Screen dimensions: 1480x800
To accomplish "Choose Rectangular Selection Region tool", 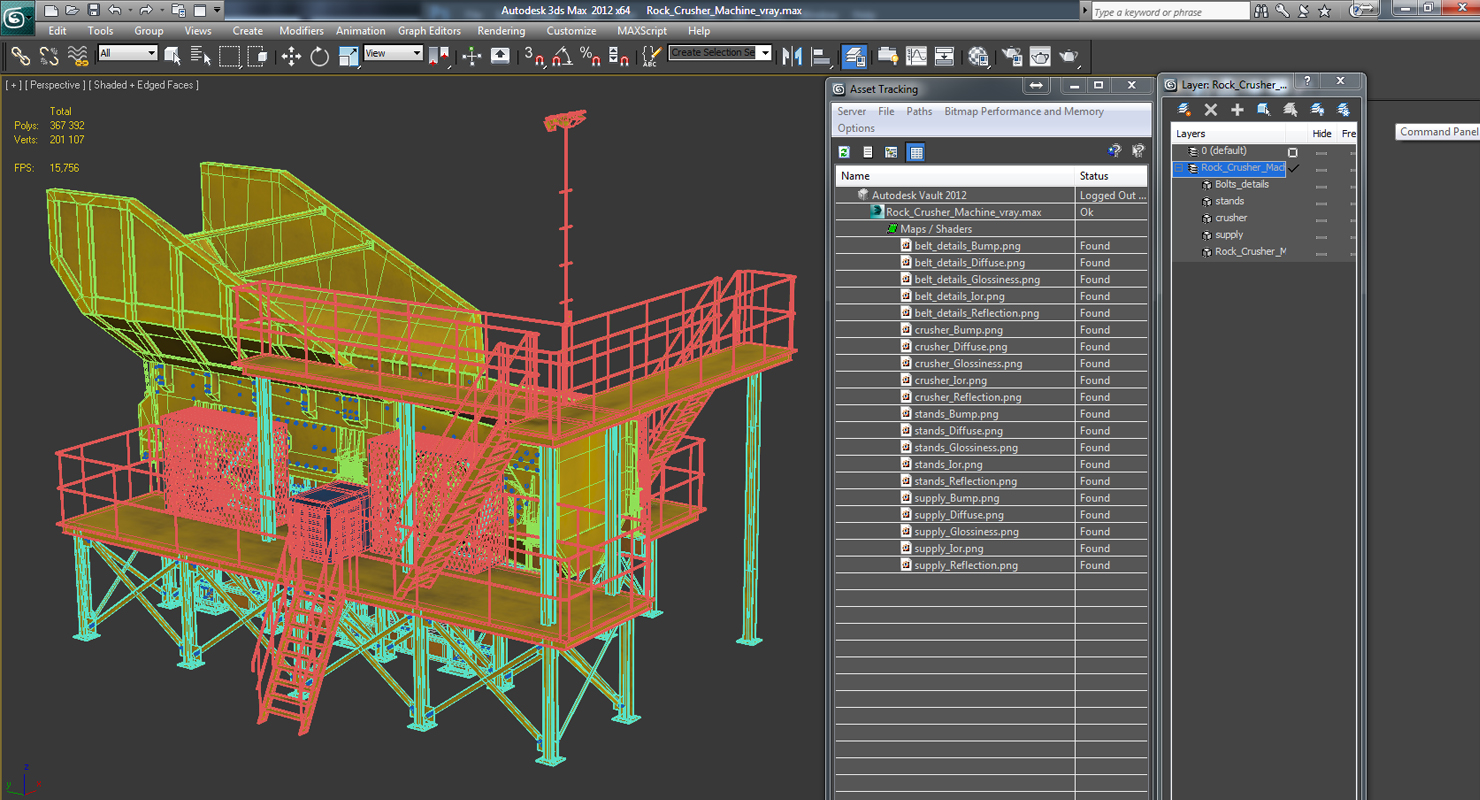I will click(x=229, y=56).
